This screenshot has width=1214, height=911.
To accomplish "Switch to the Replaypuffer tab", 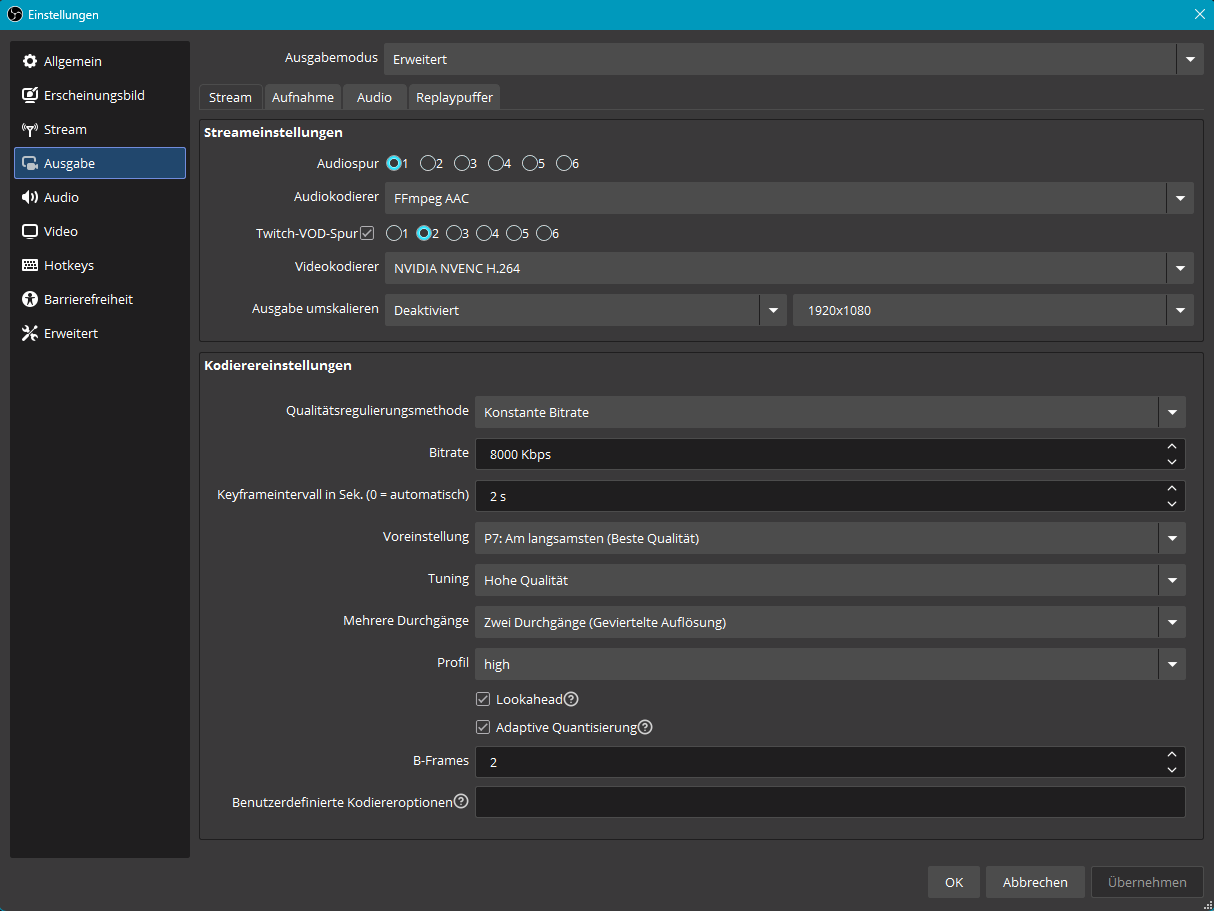I will coord(454,97).
